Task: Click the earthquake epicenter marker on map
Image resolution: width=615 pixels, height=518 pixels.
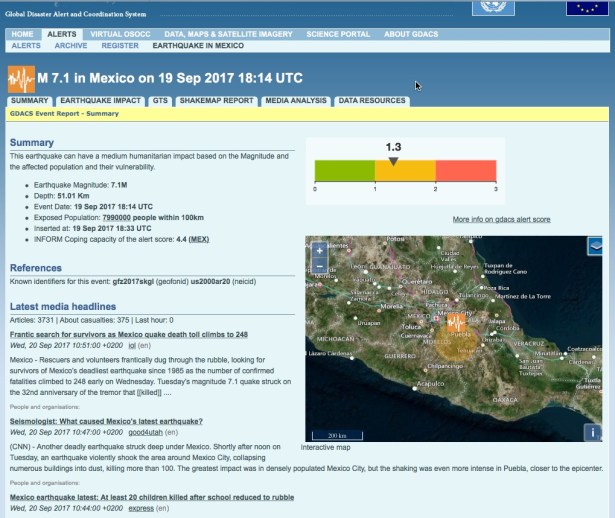Action: point(457,324)
